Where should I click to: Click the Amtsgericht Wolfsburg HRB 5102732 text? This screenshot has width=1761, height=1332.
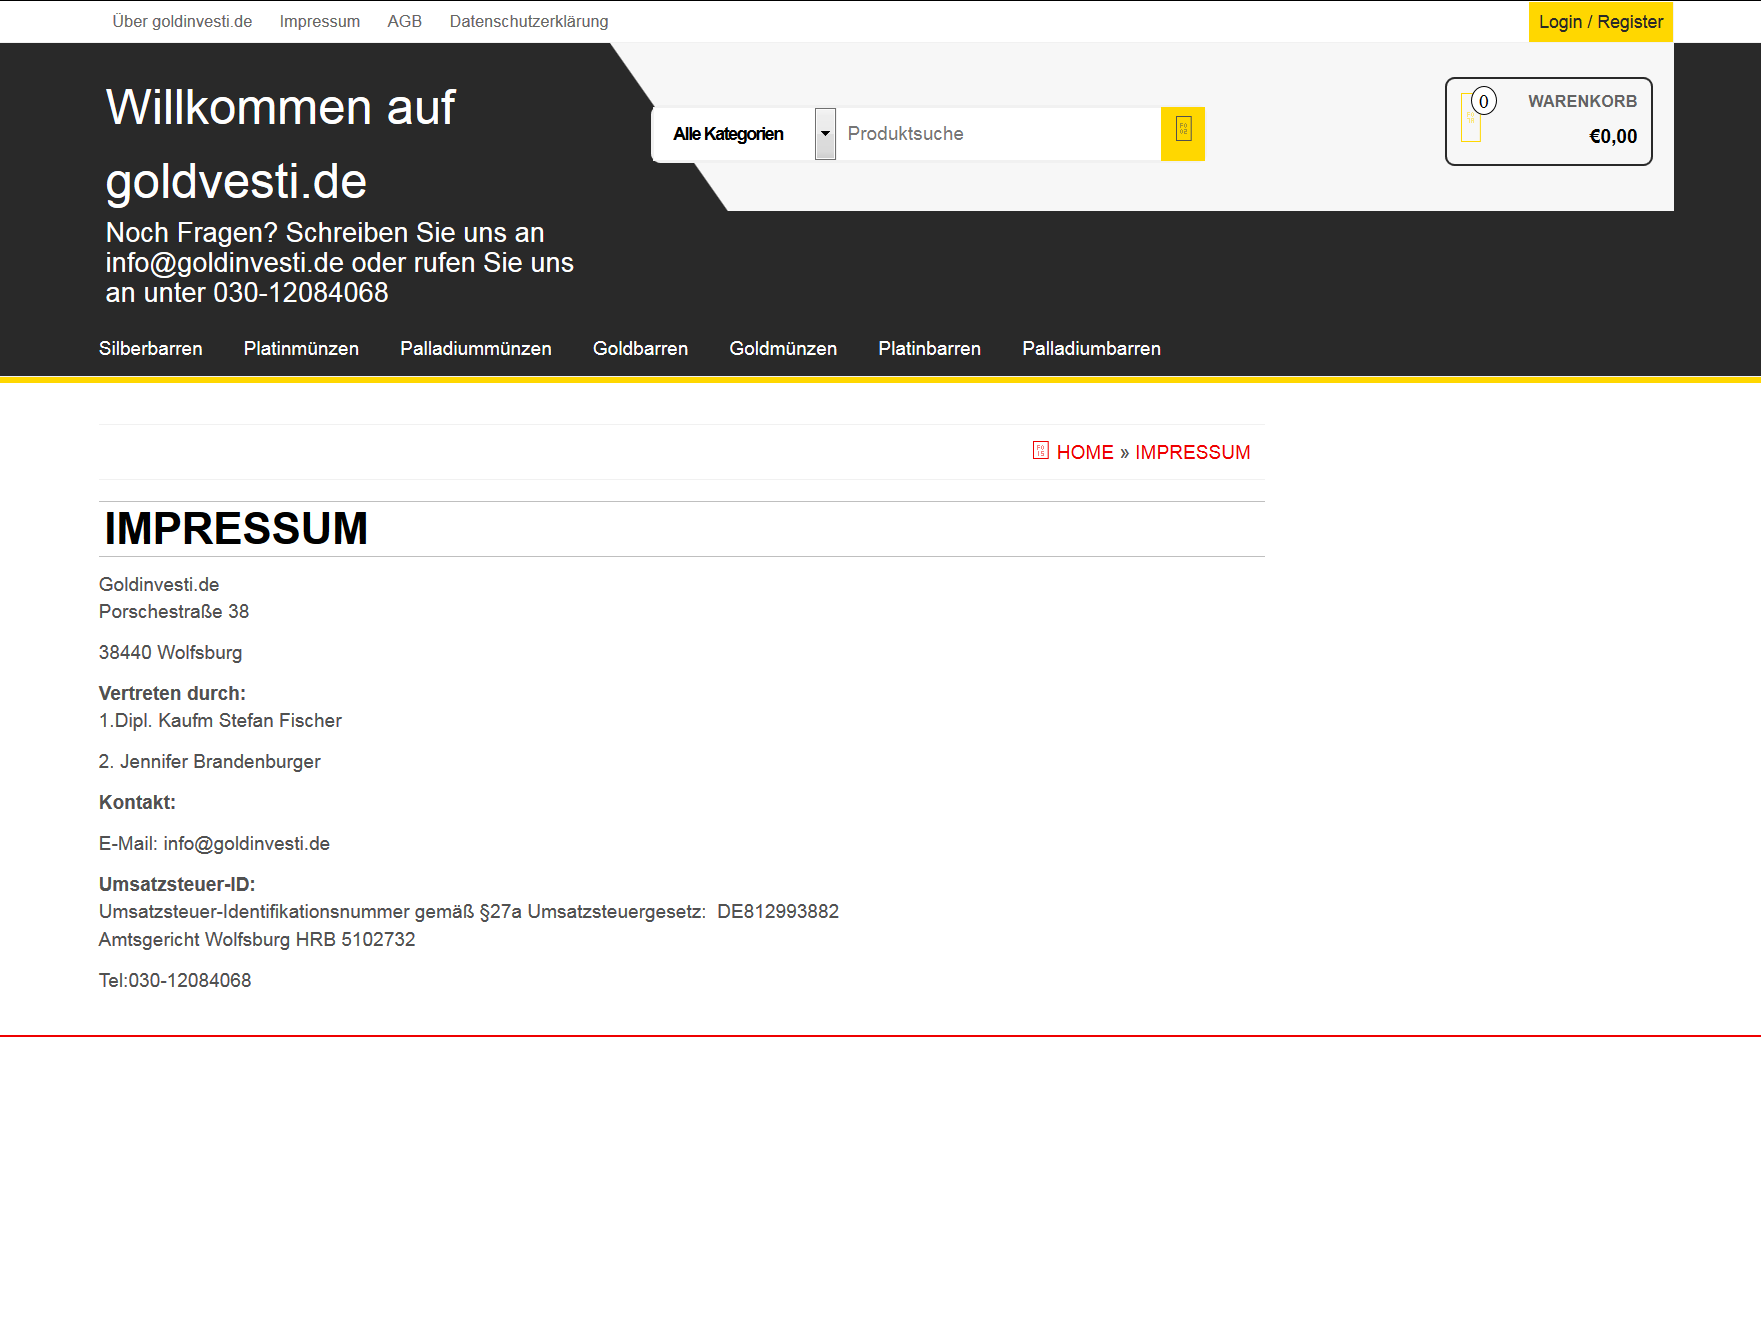pyautogui.click(x=257, y=940)
